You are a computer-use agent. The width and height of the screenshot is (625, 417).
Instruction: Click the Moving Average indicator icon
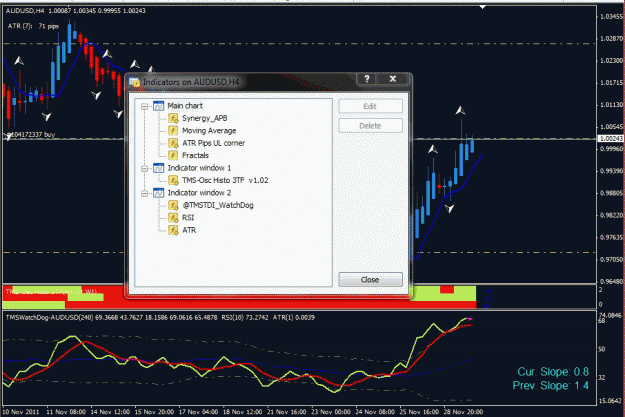(173, 131)
